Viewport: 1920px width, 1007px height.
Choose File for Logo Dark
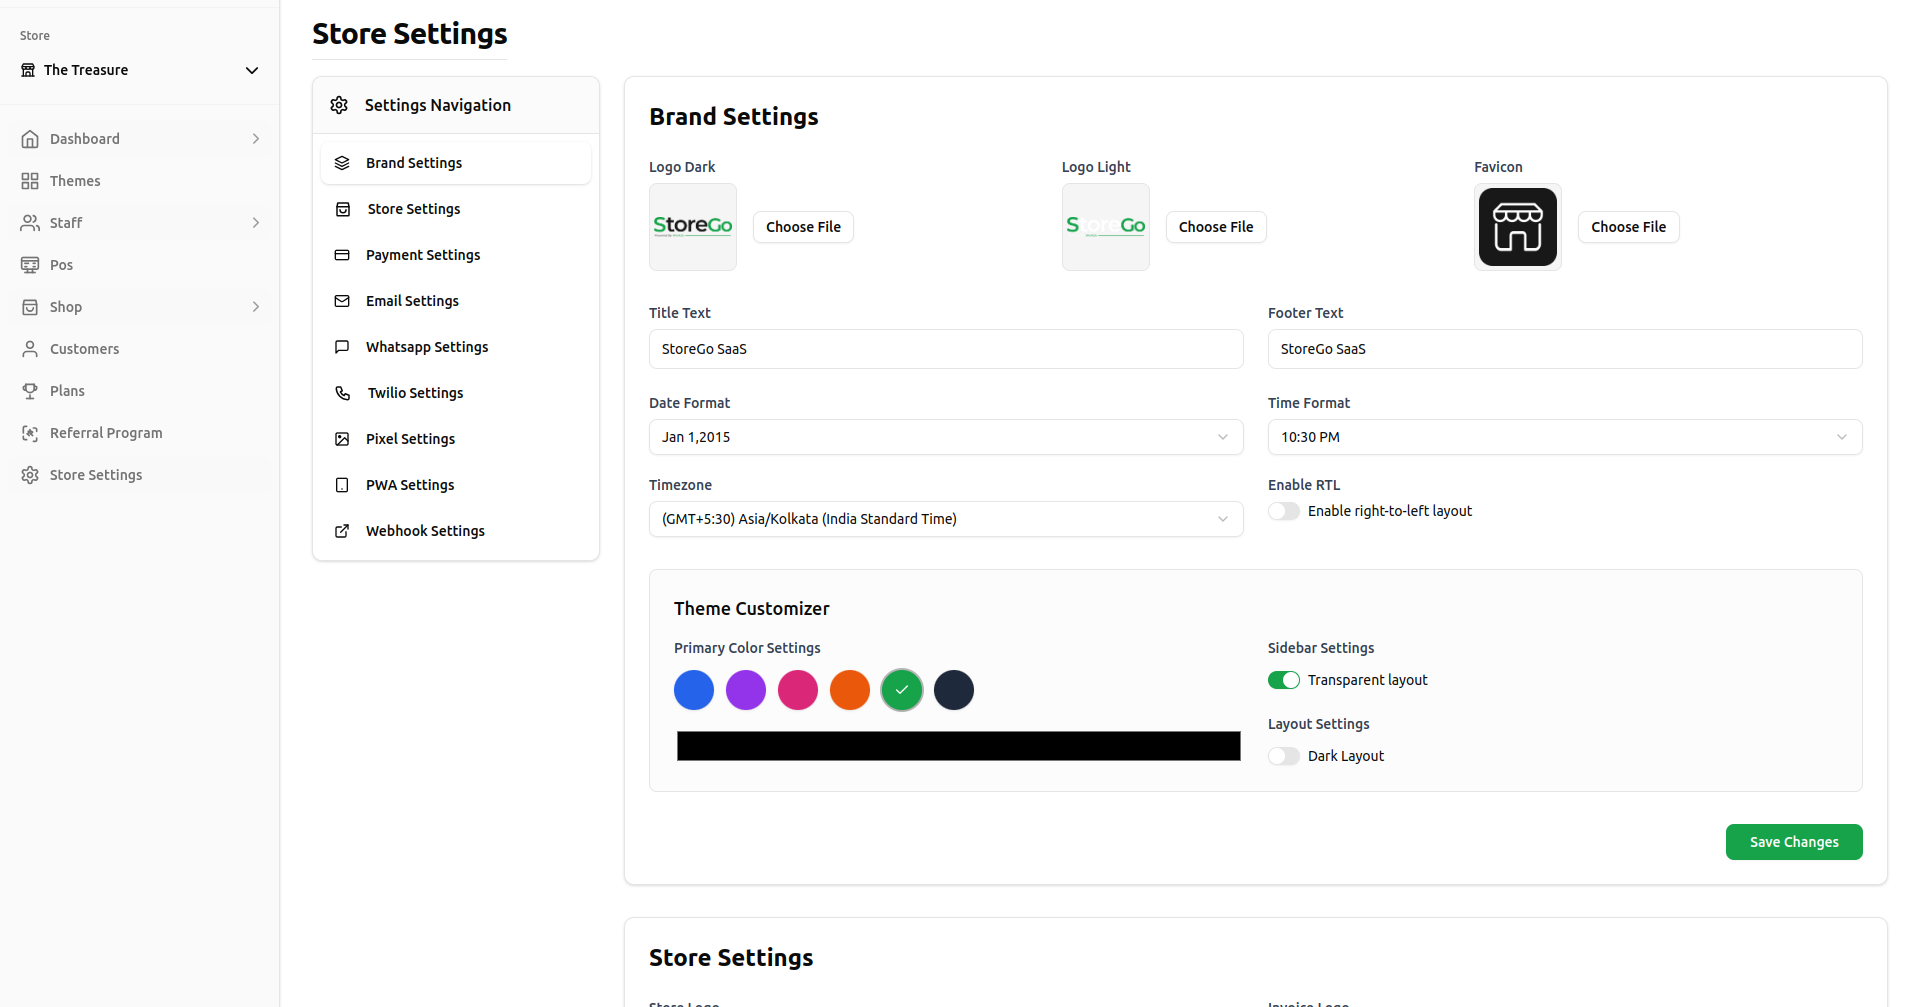click(803, 227)
